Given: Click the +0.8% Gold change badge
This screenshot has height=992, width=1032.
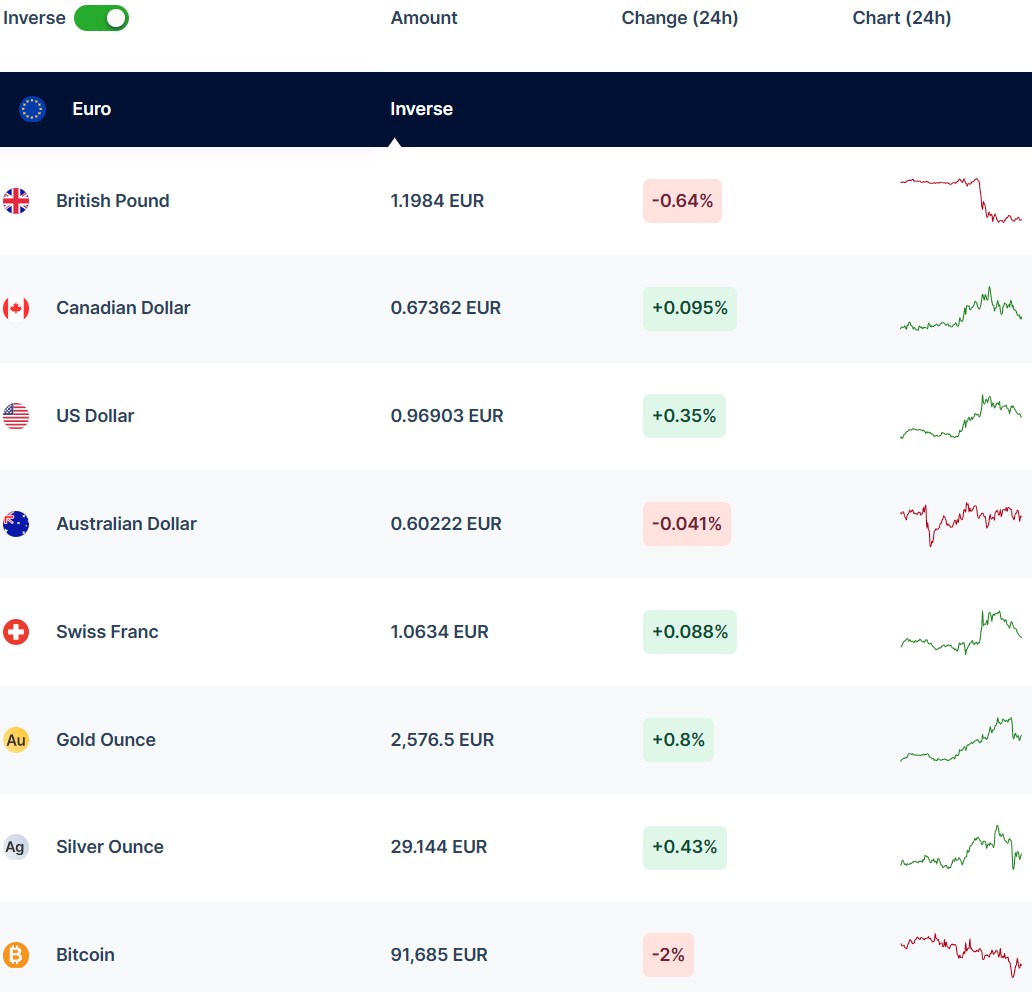Looking at the screenshot, I should click(x=678, y=740).
